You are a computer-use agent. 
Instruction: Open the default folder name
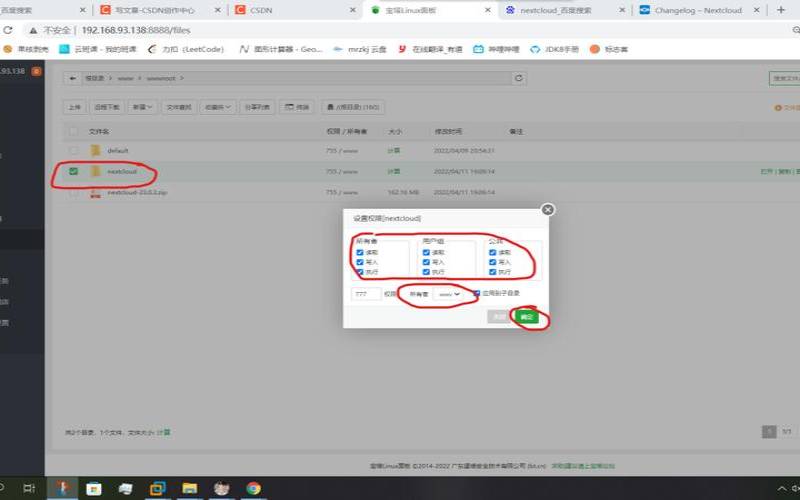(x=118, y=151)
